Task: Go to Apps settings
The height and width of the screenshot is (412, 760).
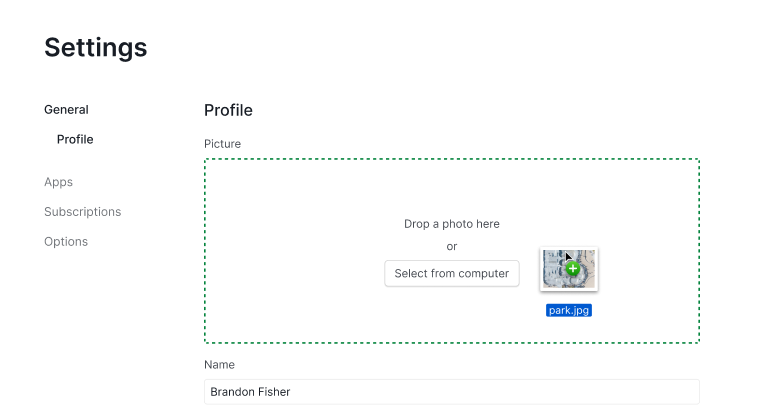Action: click(59, 182)
